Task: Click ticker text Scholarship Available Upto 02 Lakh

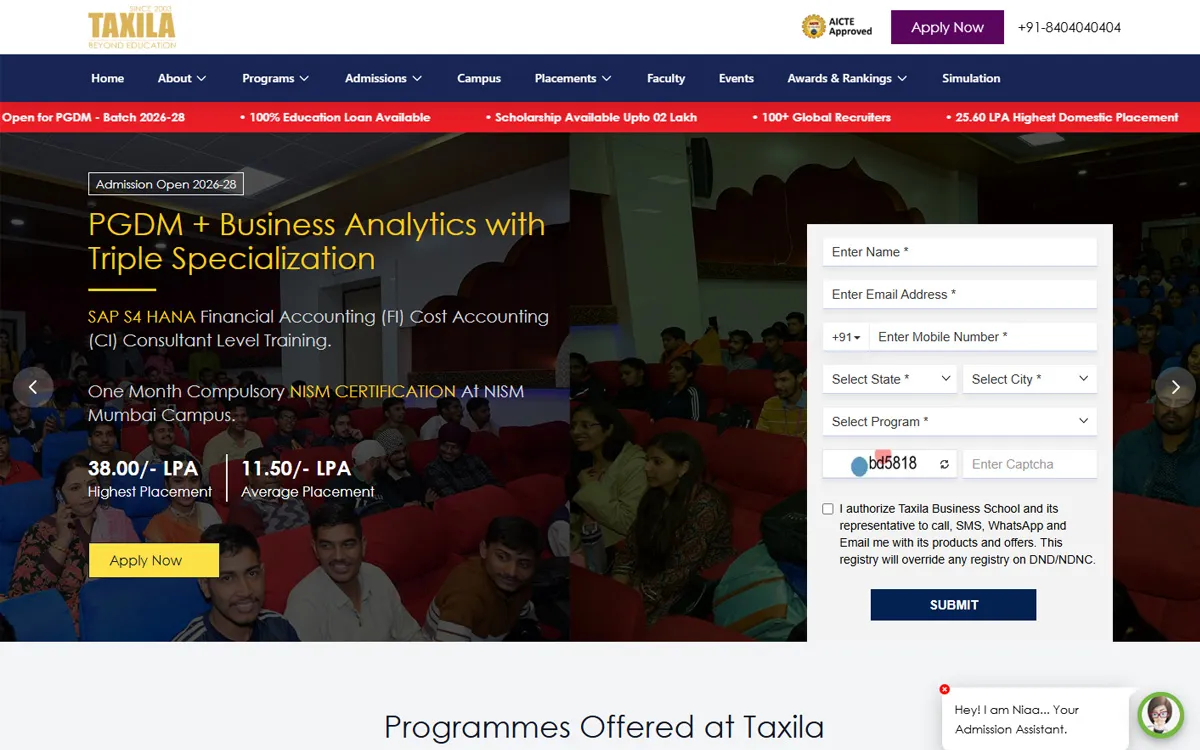Action: (591, 117)
